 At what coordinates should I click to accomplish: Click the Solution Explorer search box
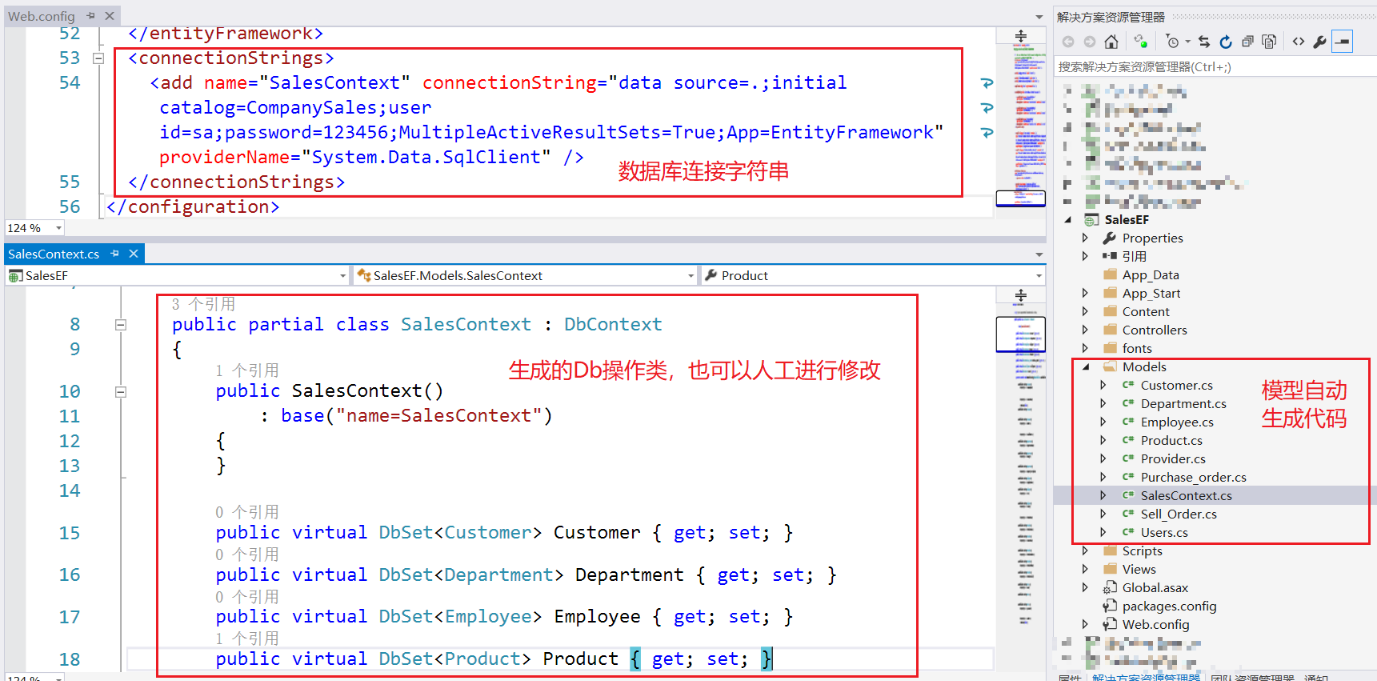[x=1210, y=67]
